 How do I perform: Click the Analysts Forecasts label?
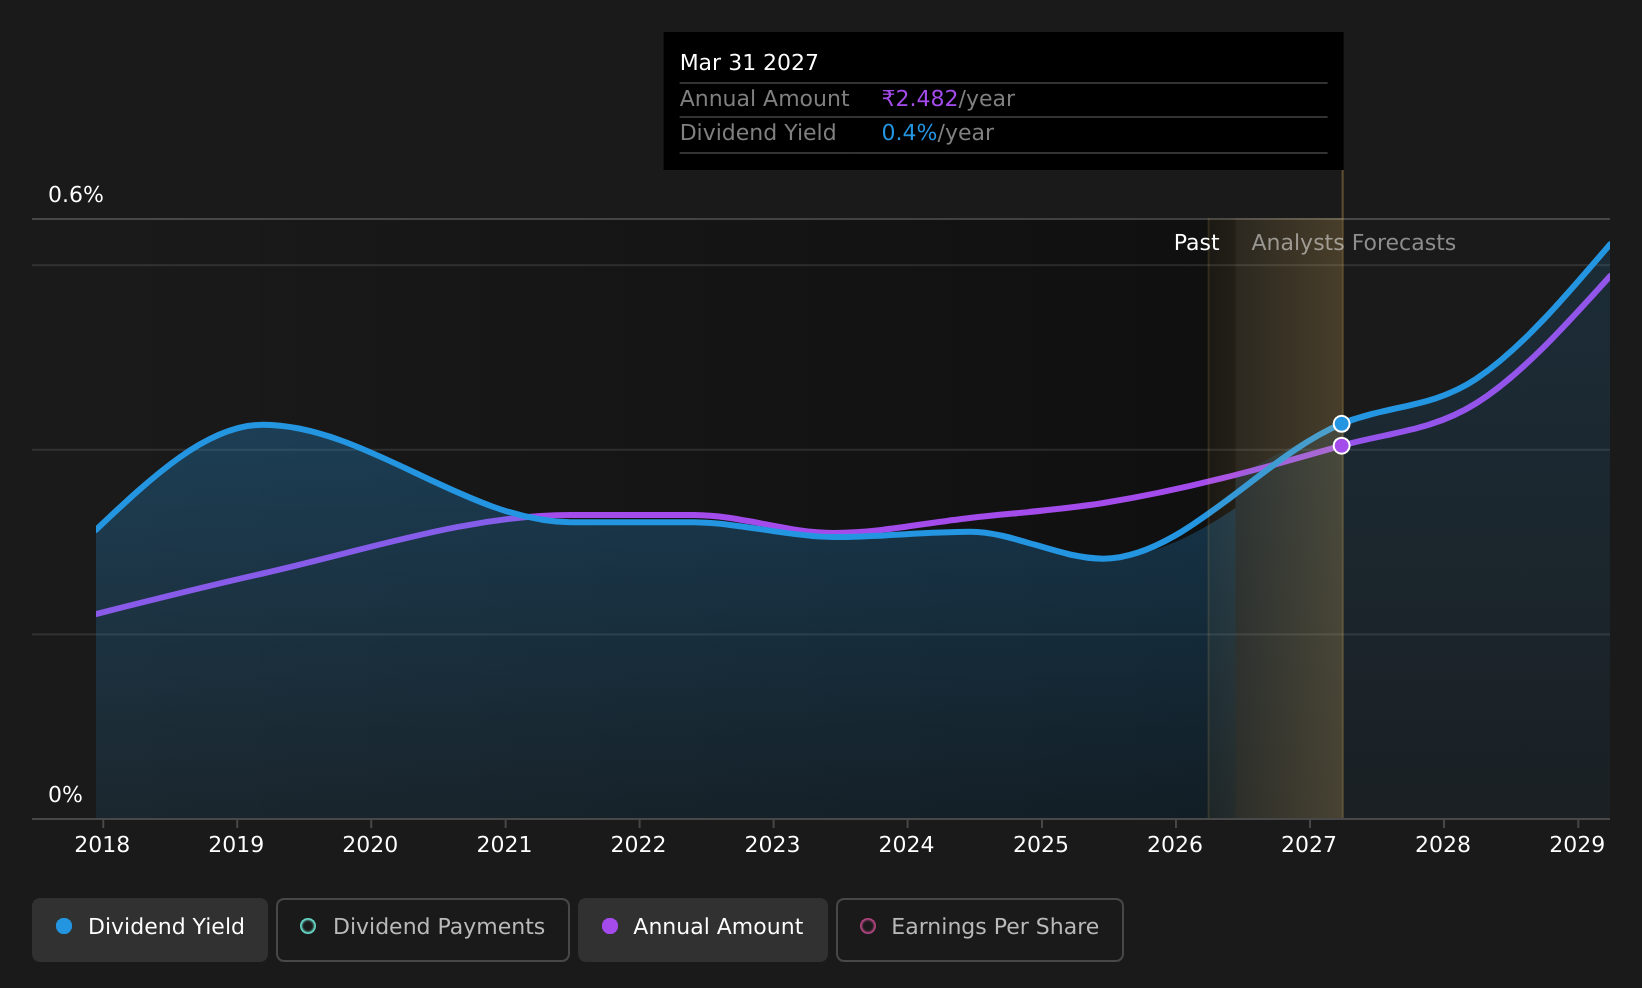click(x=1353, y=243)
